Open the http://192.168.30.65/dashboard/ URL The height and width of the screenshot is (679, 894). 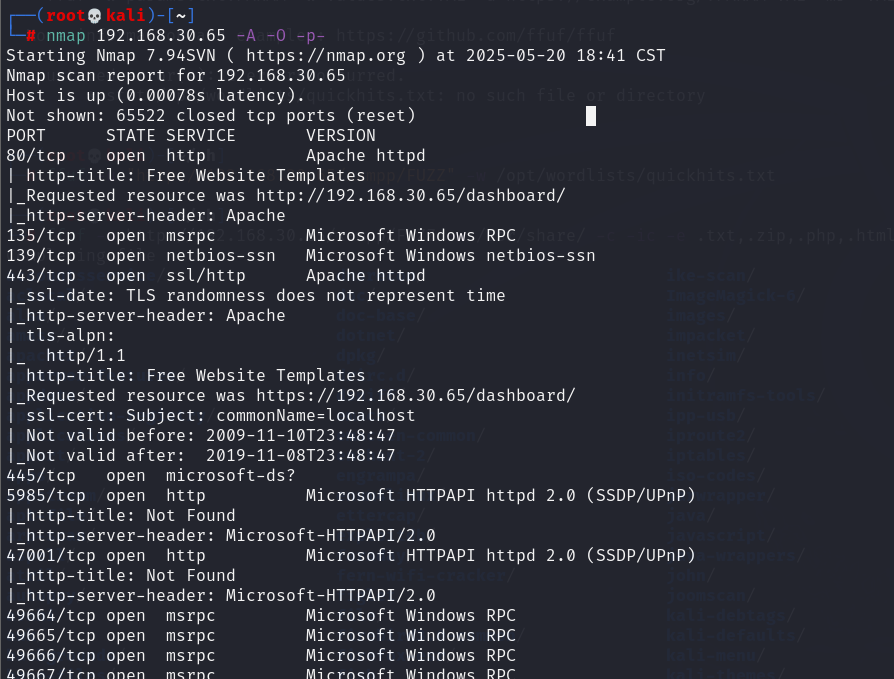[411, 196]
